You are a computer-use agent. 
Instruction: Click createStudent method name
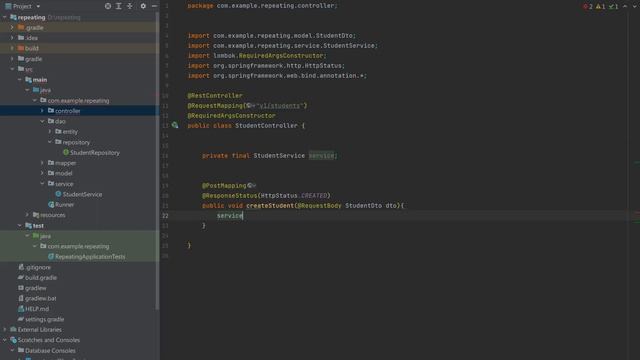270,206
